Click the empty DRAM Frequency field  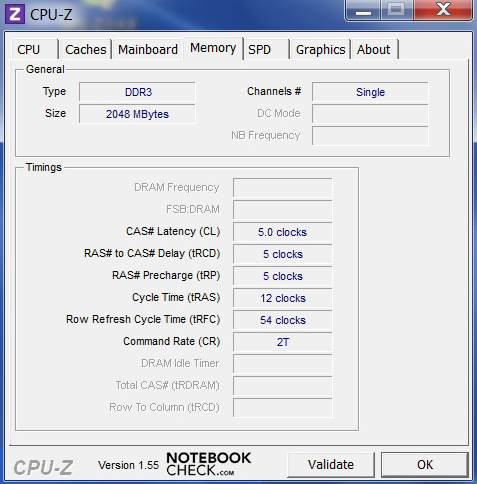click(x=283, y=188)
